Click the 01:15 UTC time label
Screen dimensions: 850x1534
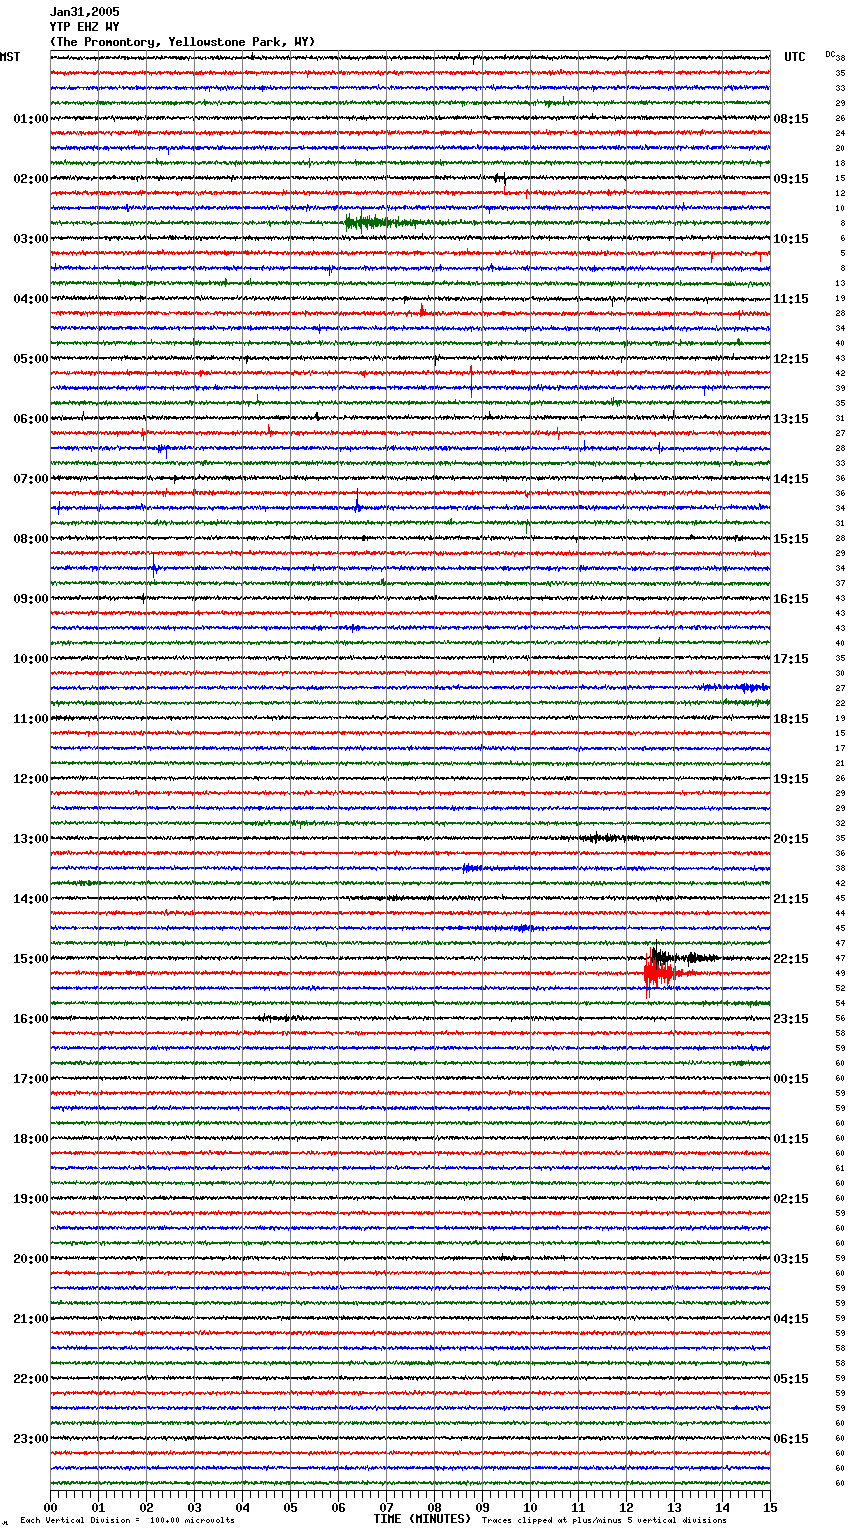[791, 1139]
